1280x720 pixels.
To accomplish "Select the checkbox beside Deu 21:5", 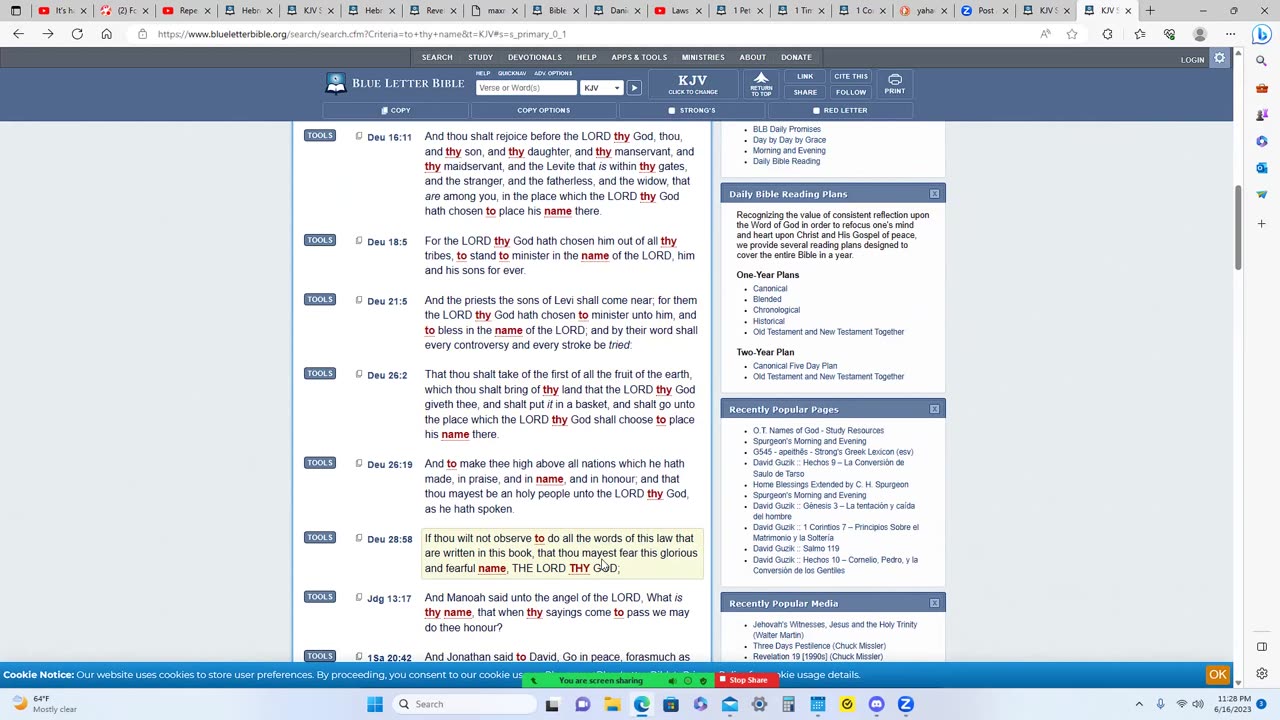I will coord(359,300).
